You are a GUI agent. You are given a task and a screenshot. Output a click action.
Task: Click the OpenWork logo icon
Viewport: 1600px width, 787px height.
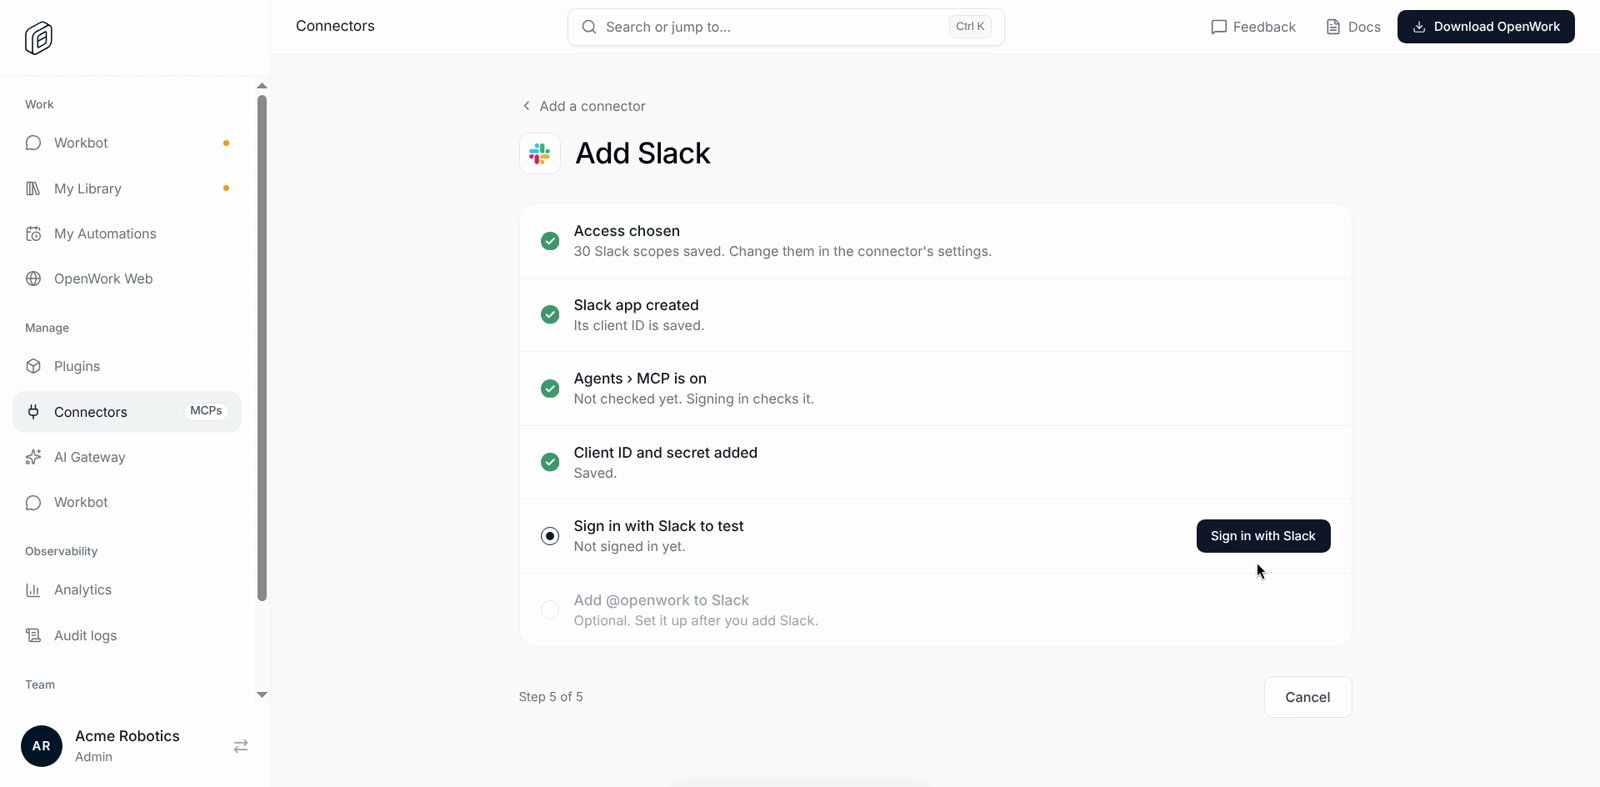pyautogui.click(x=38, y=38)
